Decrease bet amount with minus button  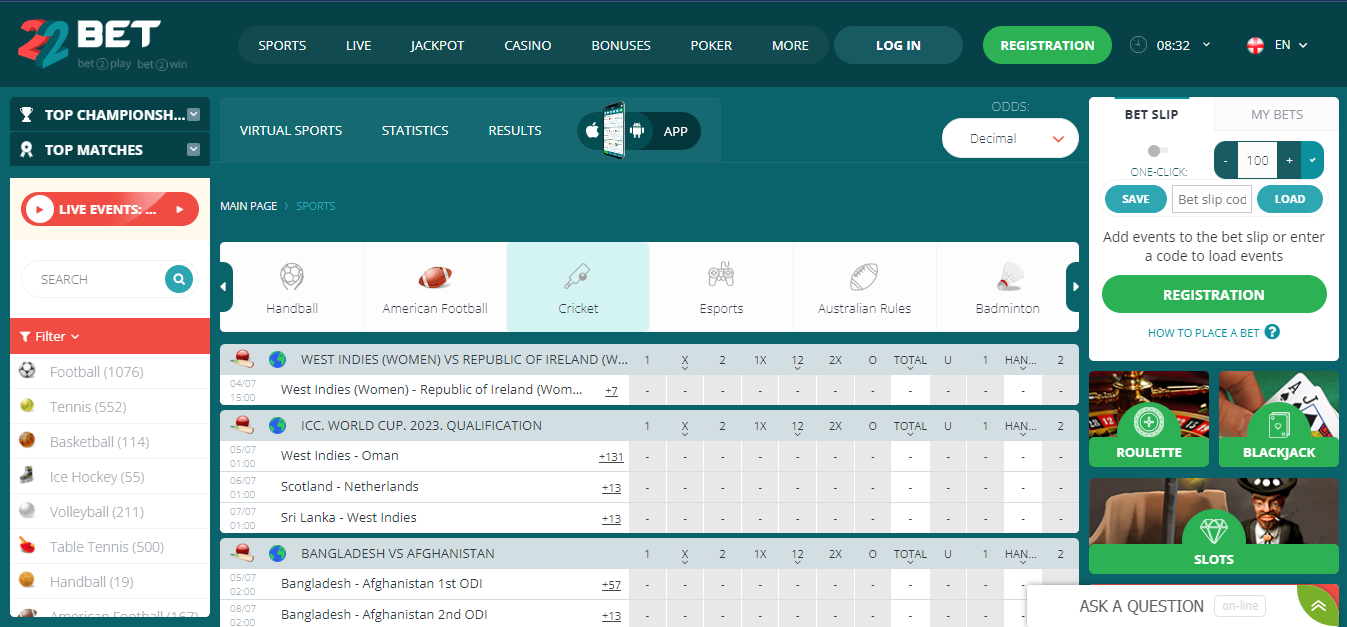point(1226,160)
